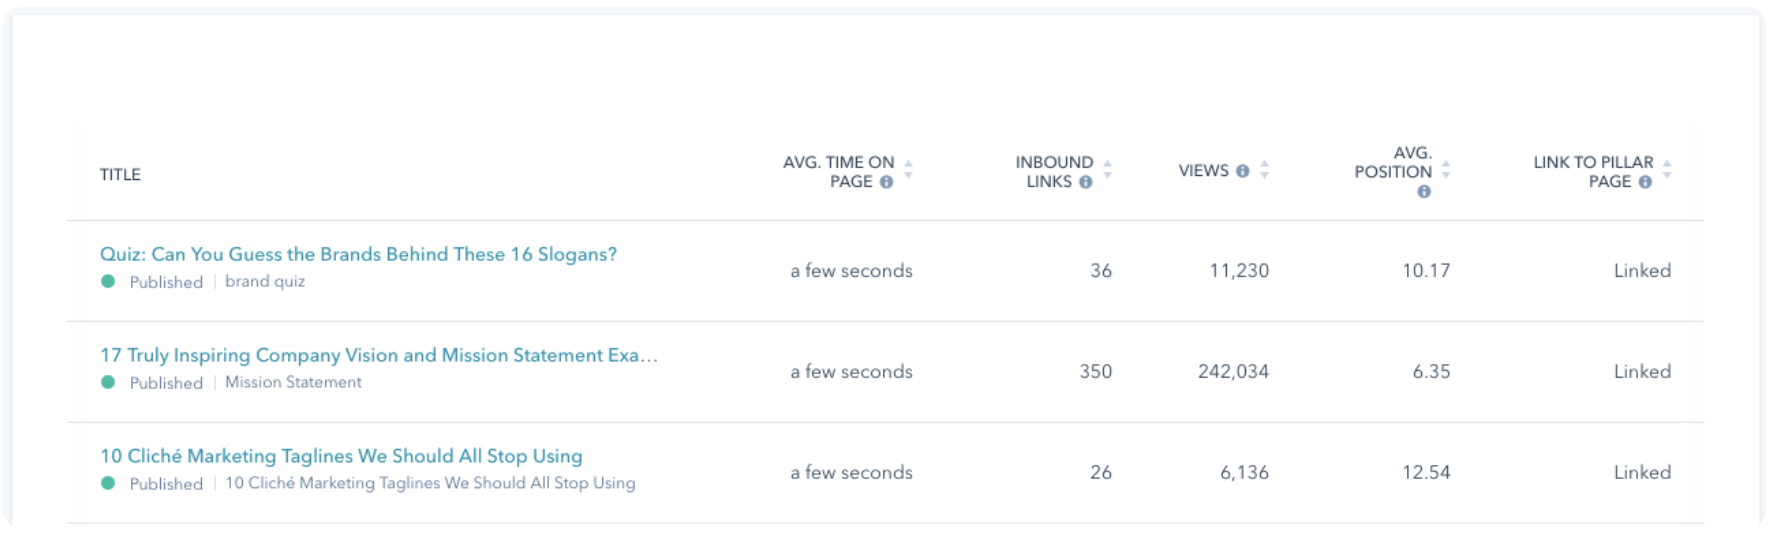Click Linked status in the 242,034 views row
Viewport: 1778px width, 540px height.
(1642, 372)
